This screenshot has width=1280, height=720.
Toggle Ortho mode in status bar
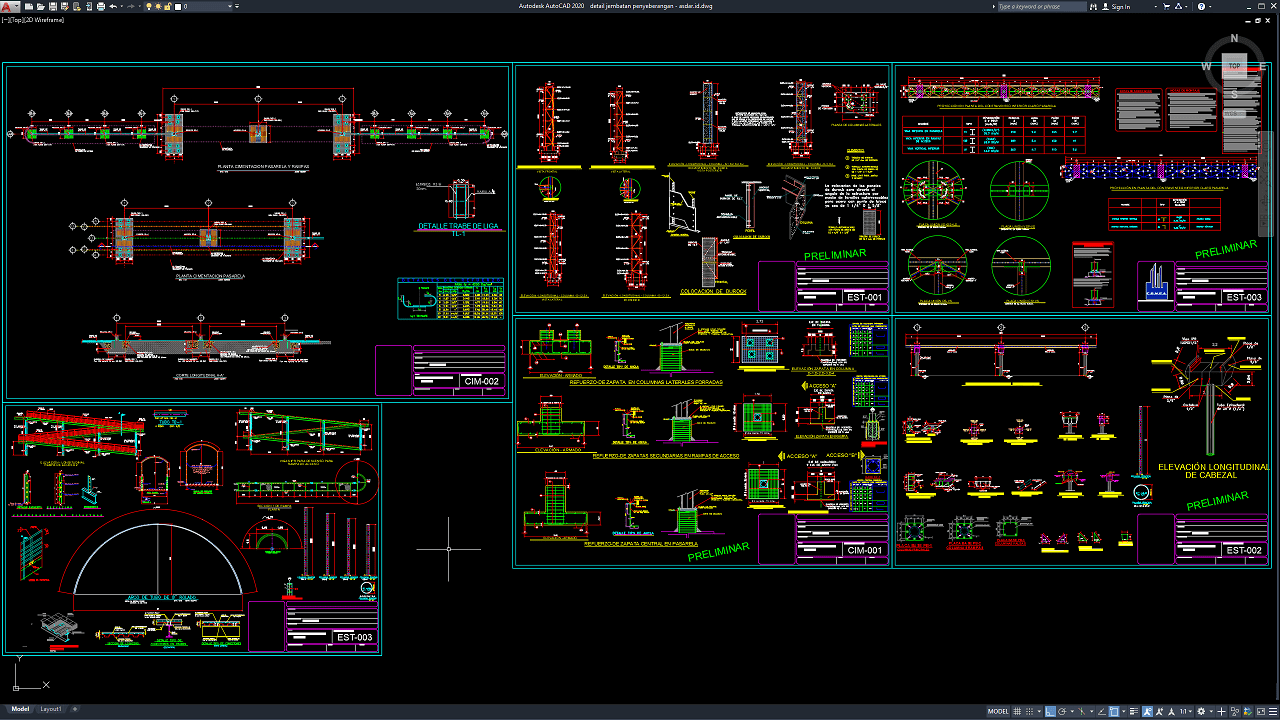tap(1052, 711)
